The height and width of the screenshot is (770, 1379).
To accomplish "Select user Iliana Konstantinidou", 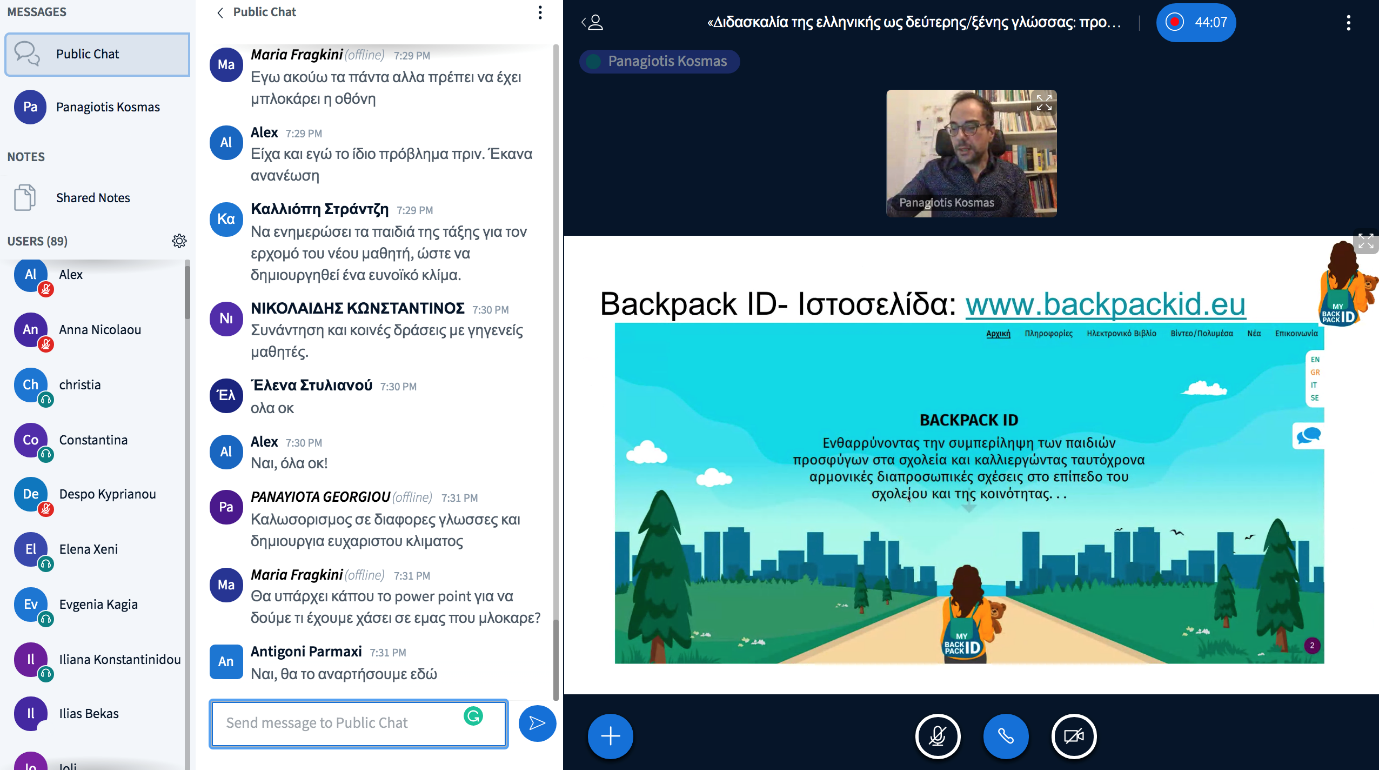I will click(x=97, y=660).
